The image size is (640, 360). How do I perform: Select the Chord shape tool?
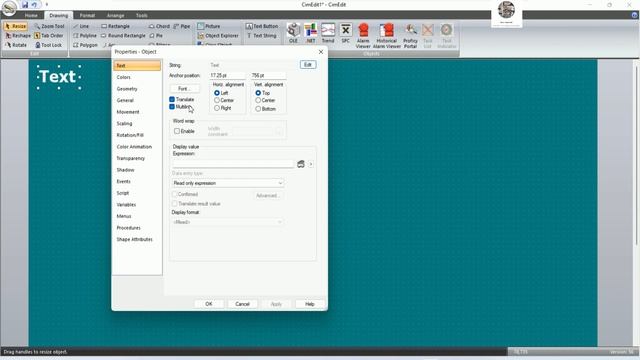(160, 26)
